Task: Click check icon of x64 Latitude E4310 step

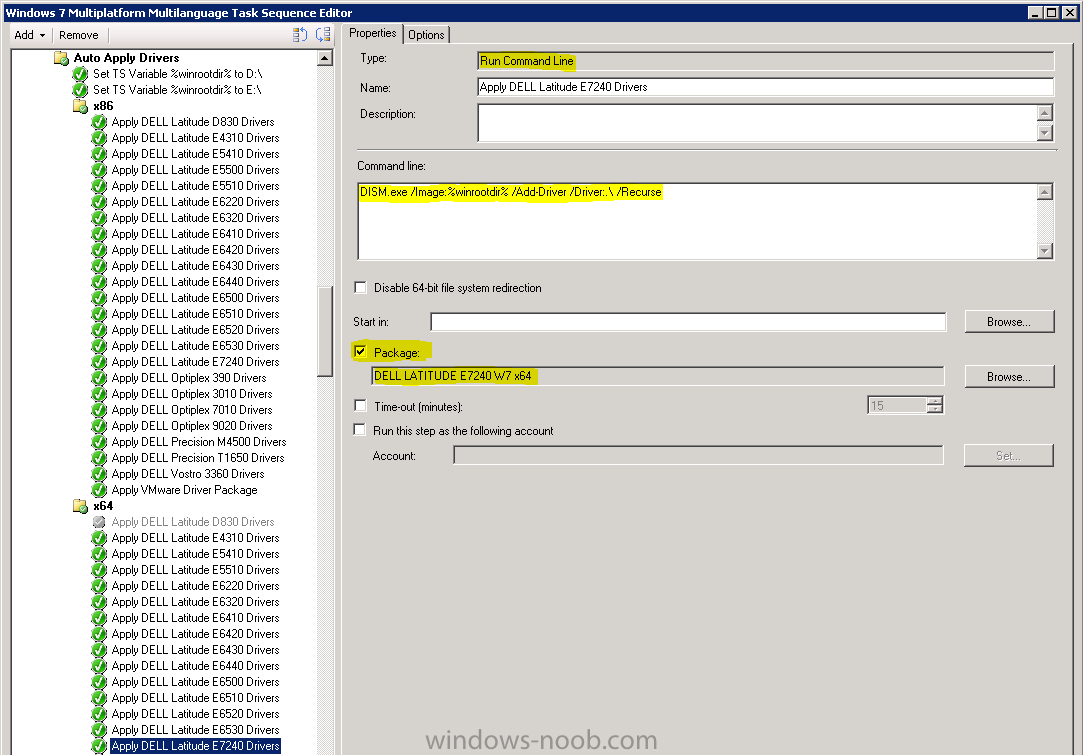Action: click(x=99, y=537)
